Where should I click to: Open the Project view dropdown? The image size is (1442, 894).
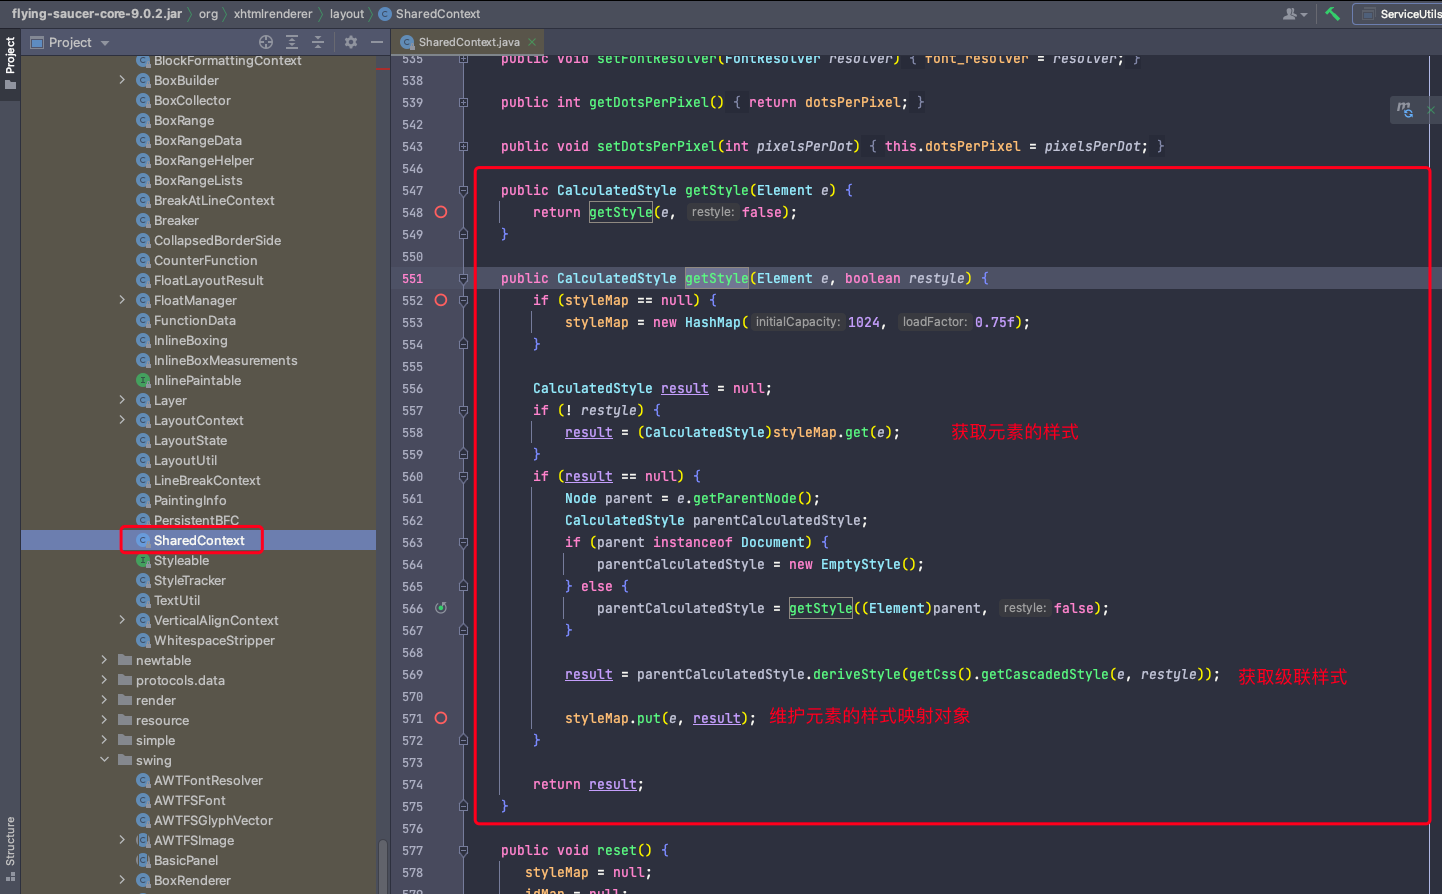pos(105,43)
